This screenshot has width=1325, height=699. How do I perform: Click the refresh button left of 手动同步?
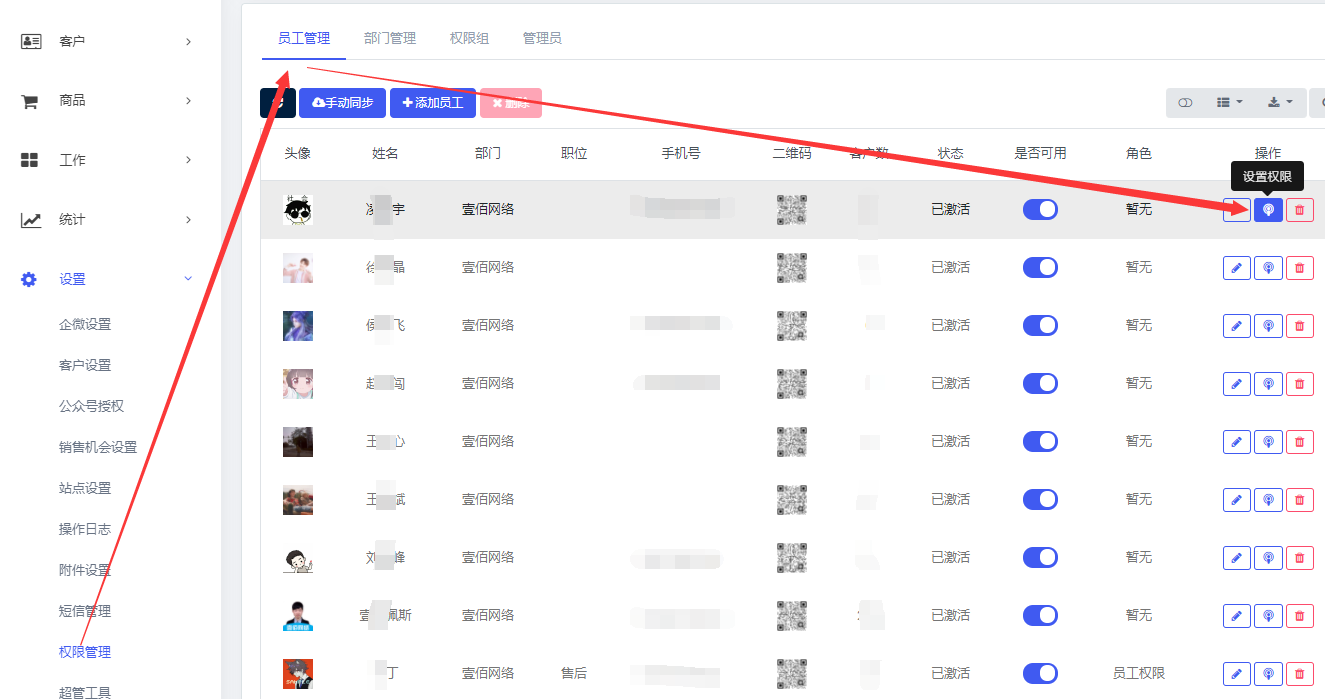click(278, 103)
